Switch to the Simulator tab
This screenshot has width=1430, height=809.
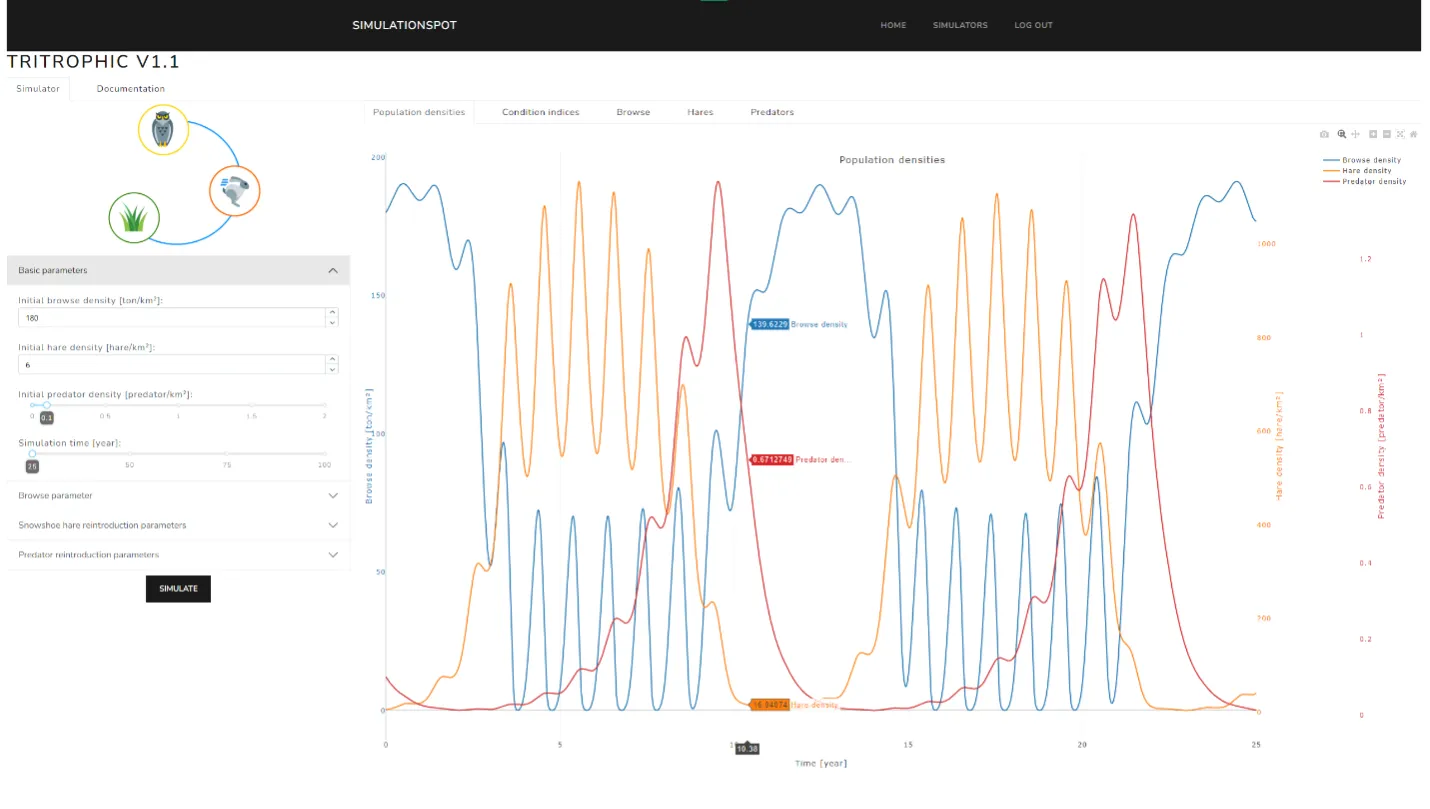point(38,88)
